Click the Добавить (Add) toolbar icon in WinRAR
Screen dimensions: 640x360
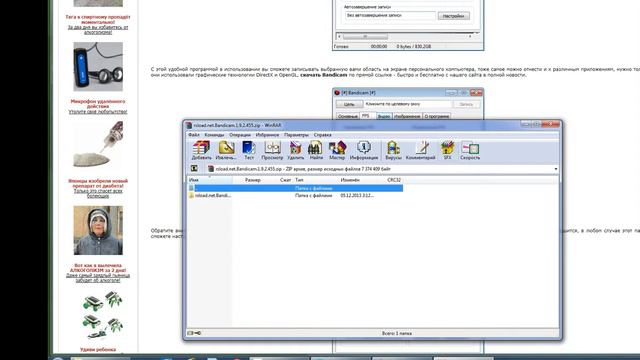[201, 150]
